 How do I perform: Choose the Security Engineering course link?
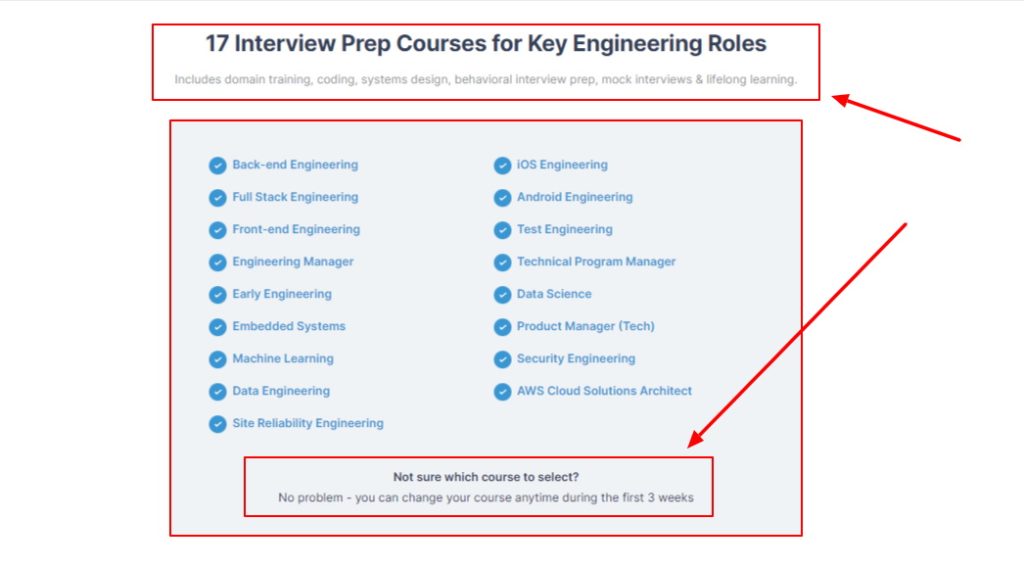(576, 358)
